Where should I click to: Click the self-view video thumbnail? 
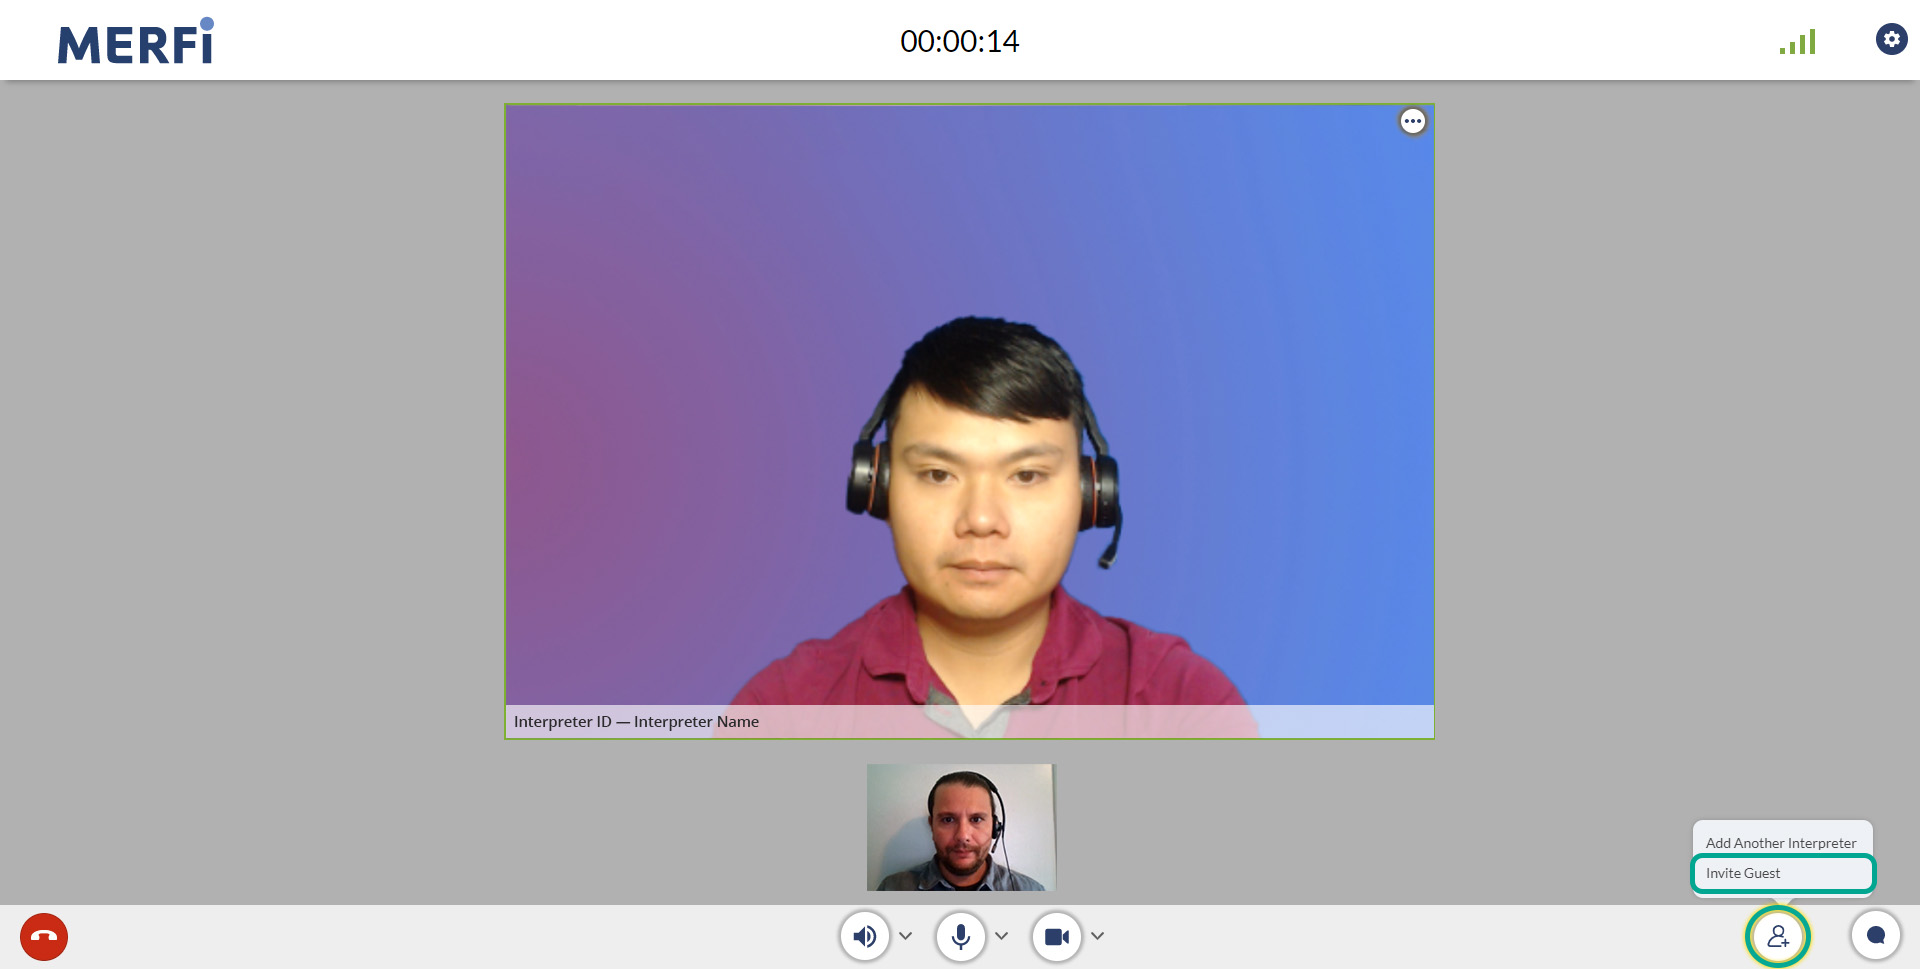pos(961,827)
